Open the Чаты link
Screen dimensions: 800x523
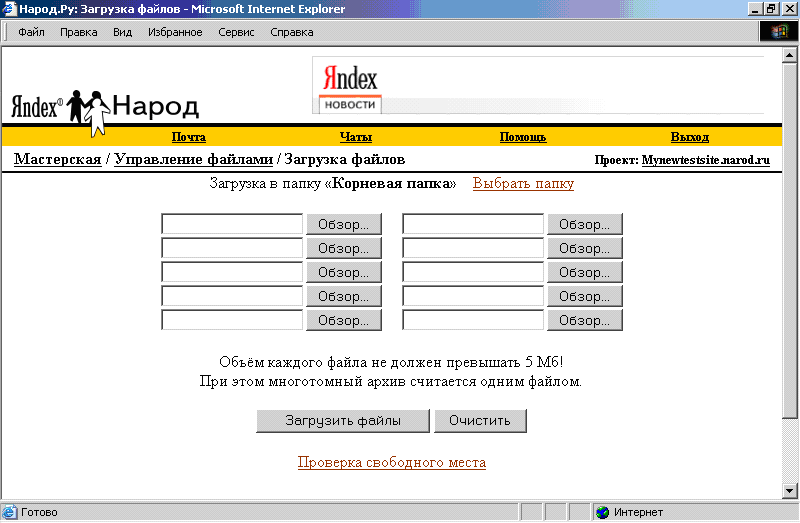[x=356, y=137]
